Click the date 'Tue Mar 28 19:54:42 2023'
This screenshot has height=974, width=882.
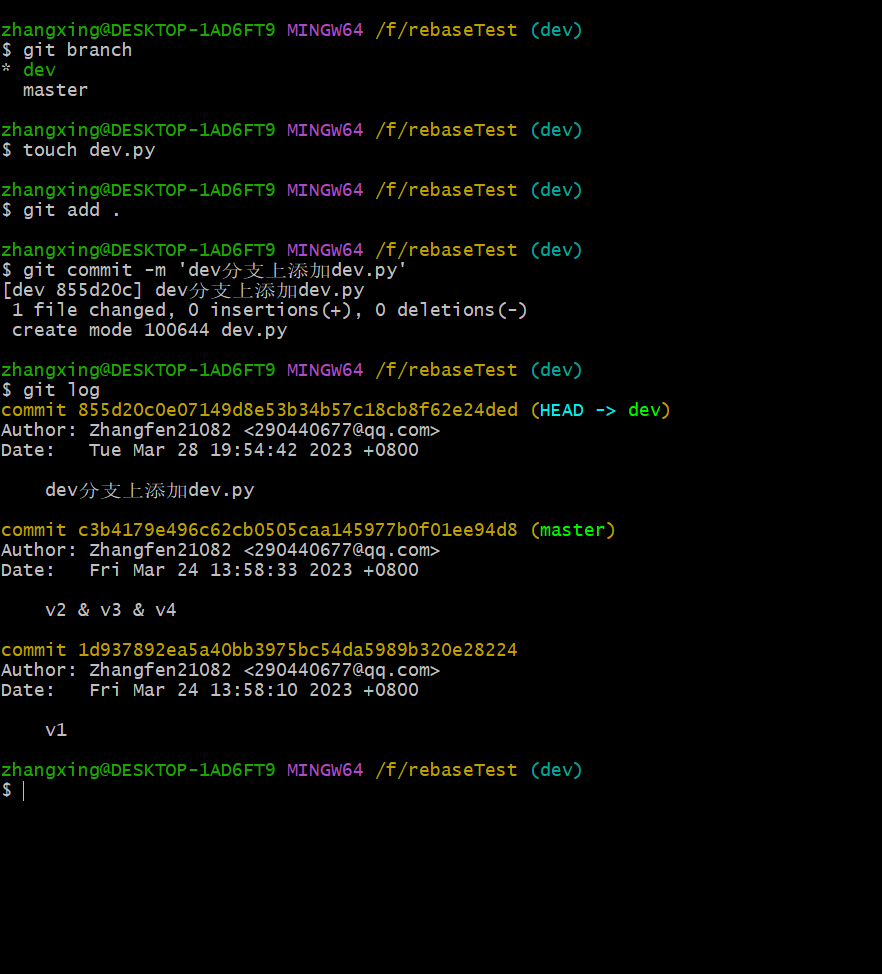(220, 450)
